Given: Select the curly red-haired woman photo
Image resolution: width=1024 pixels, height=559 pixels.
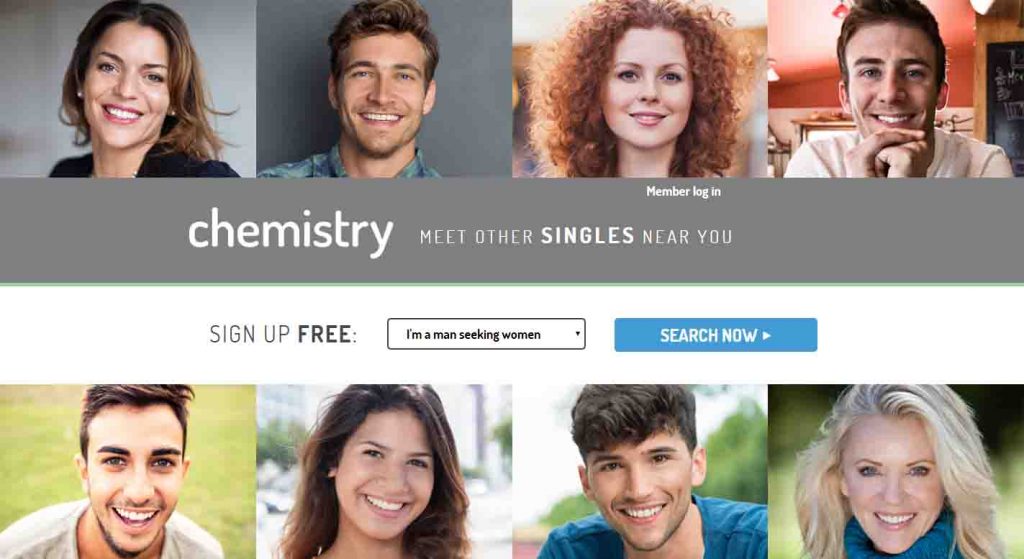Looking at the screenshot, I should [640, 89].
